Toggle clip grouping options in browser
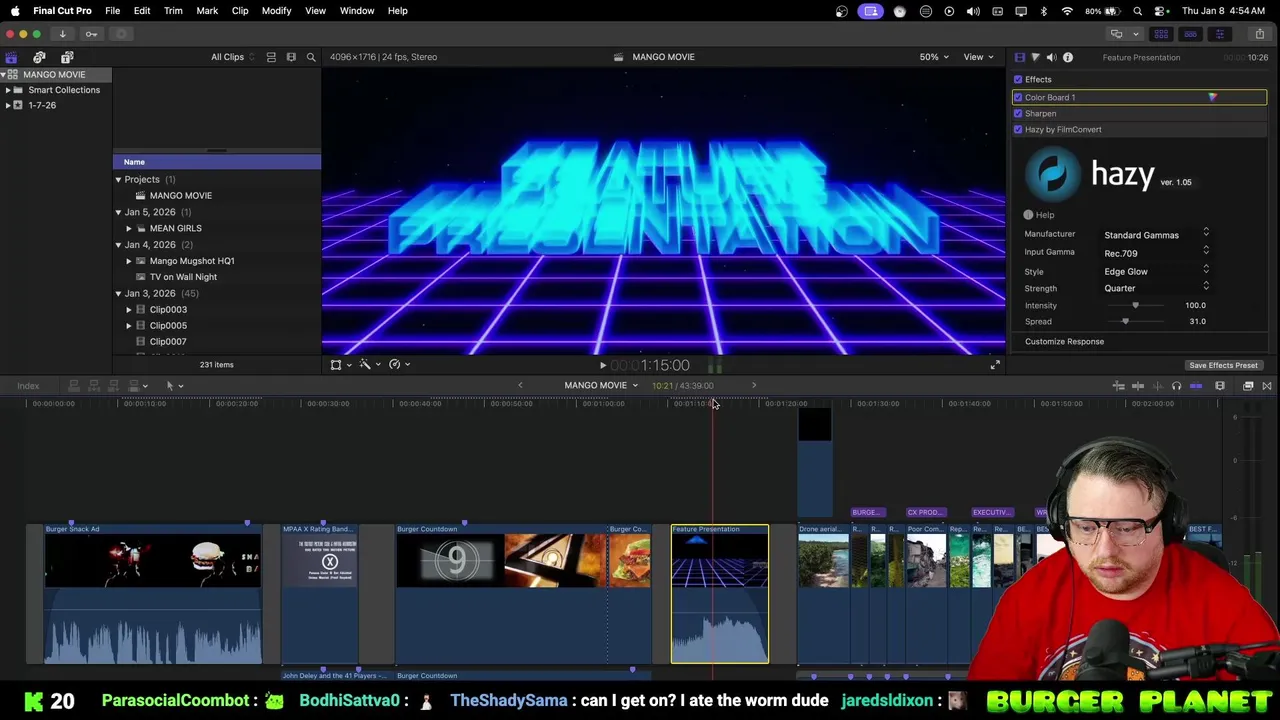The image size is (1280, 720). click(271, 57)
